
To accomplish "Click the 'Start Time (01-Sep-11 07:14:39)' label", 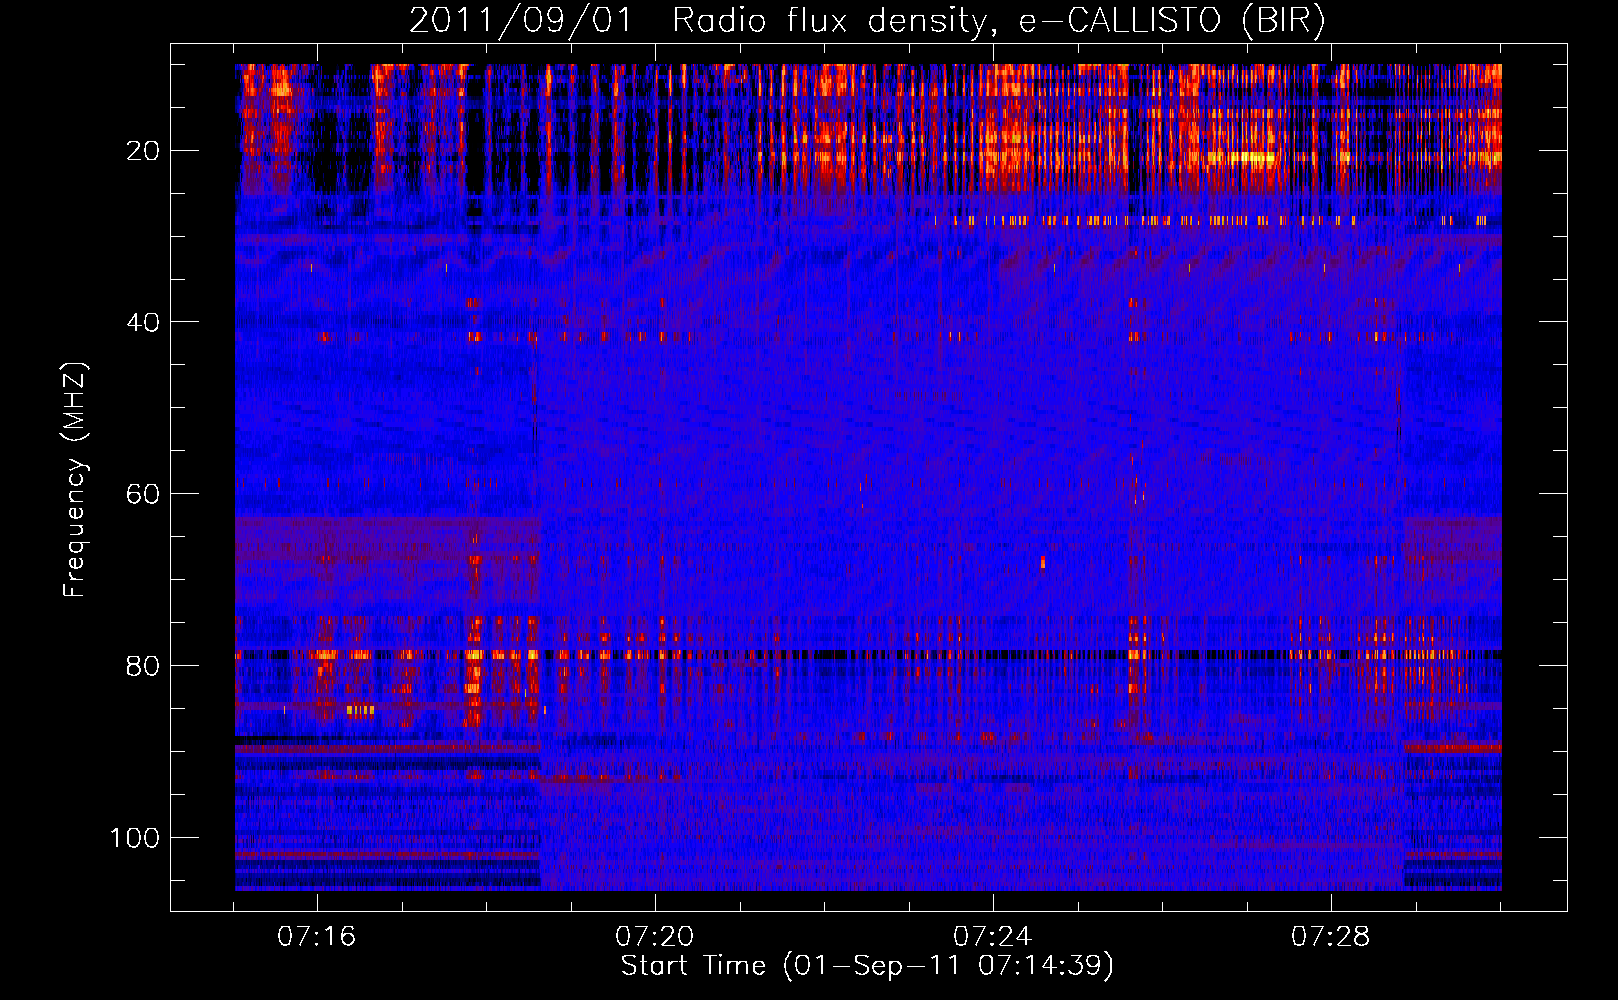I will coord(867,966).
